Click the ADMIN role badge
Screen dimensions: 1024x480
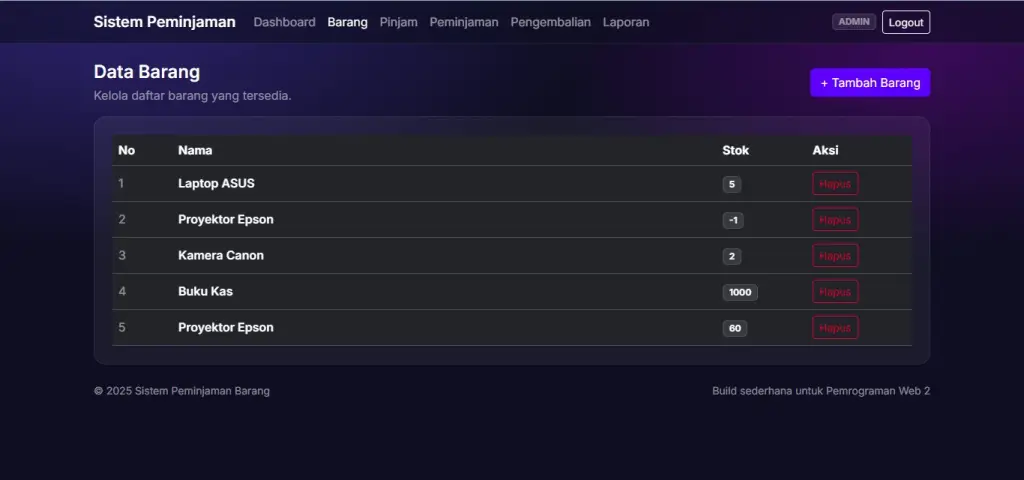854,22
